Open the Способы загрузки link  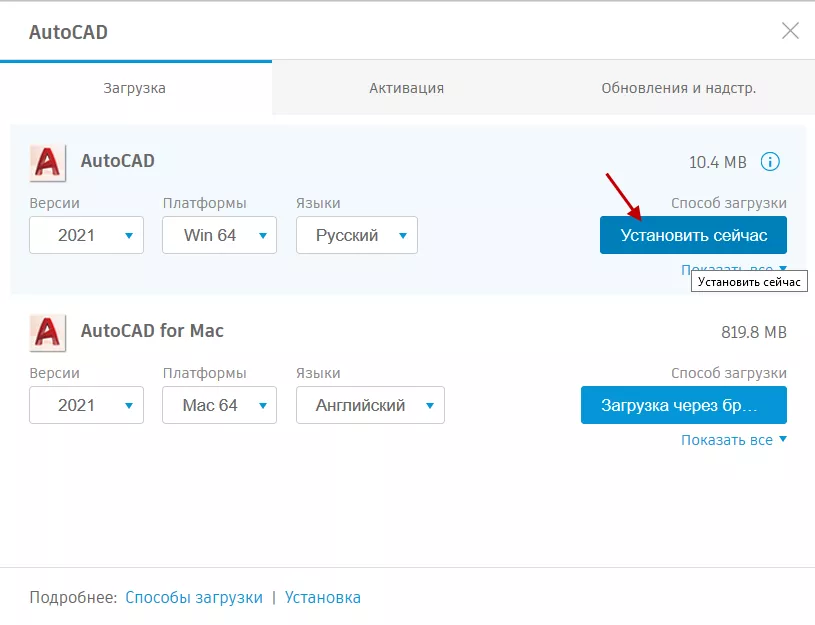[x=194, y=597]
